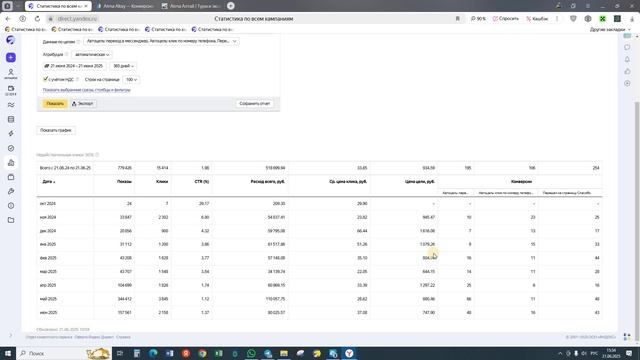Screen dimensions: 640x360
Task: Open the wave icon in left sidebar
Action: (x=11, y=105)
